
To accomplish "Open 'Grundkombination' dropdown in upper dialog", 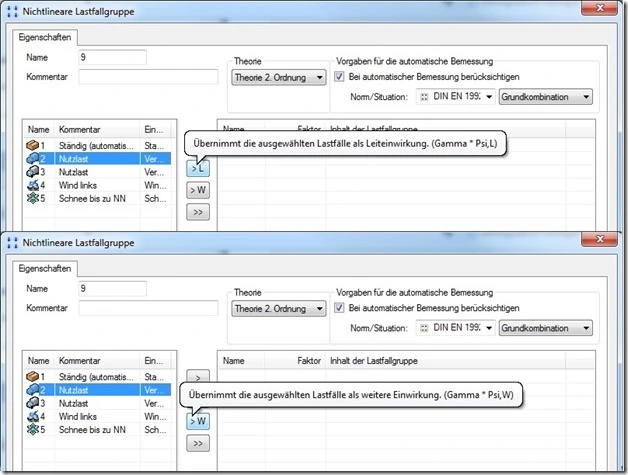I will coord(545,97).
